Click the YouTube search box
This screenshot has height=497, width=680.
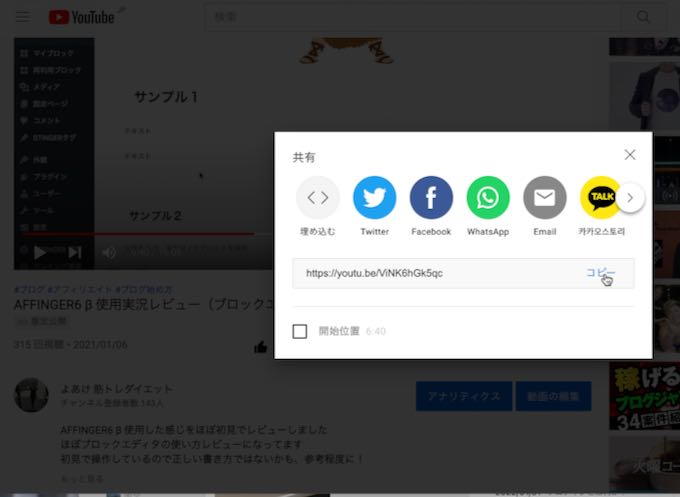pos(413,17)
